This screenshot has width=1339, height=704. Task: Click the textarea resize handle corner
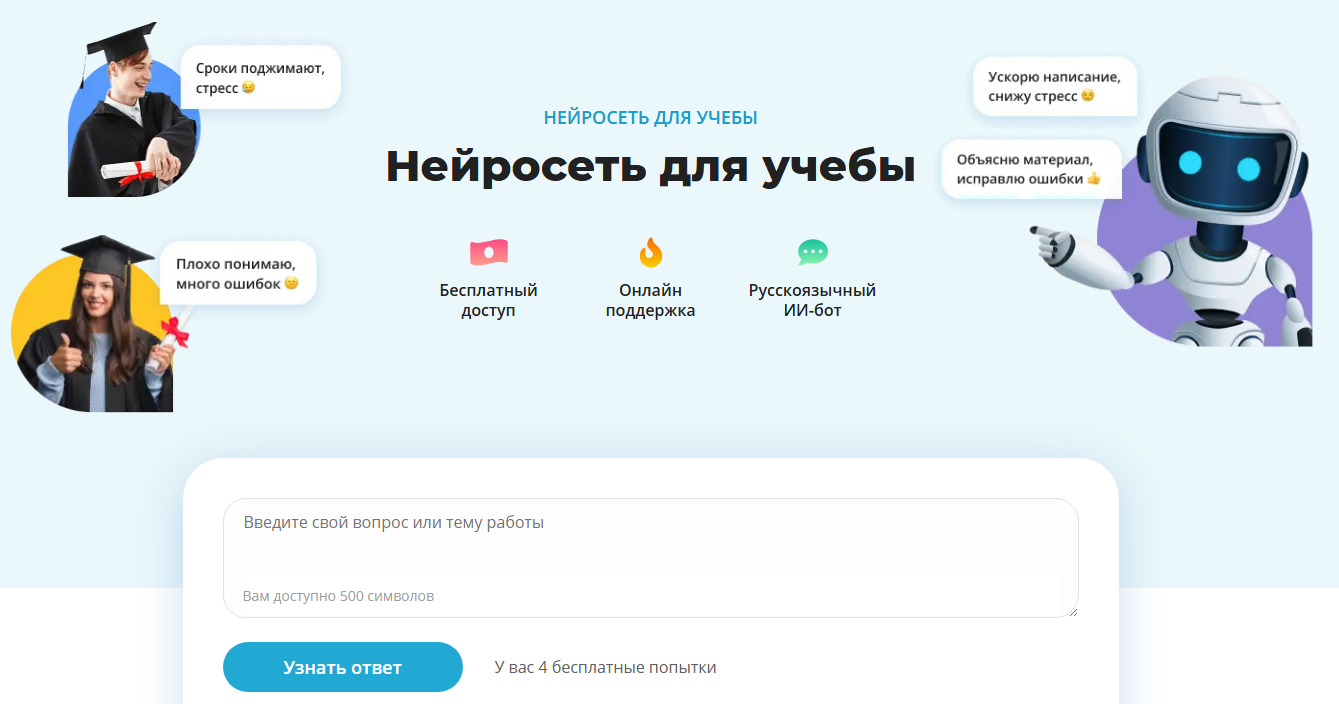(1073, 612)
